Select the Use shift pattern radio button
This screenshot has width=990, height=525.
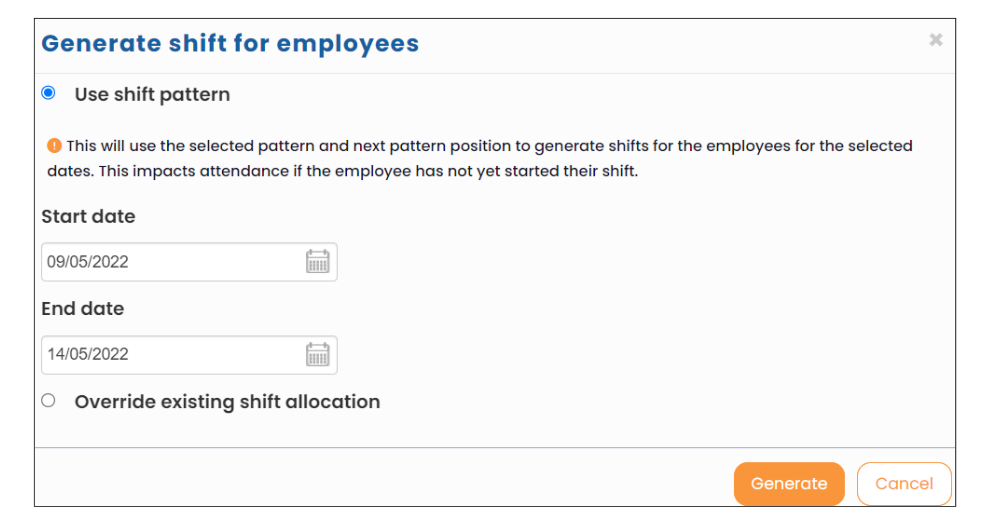pos(49,93)
